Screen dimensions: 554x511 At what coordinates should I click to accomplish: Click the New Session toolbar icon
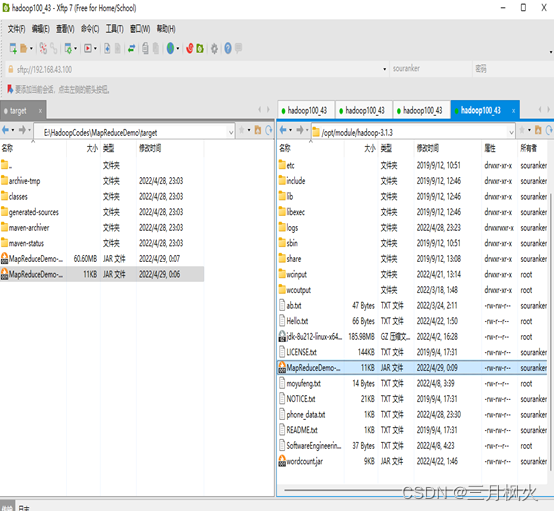13,48
